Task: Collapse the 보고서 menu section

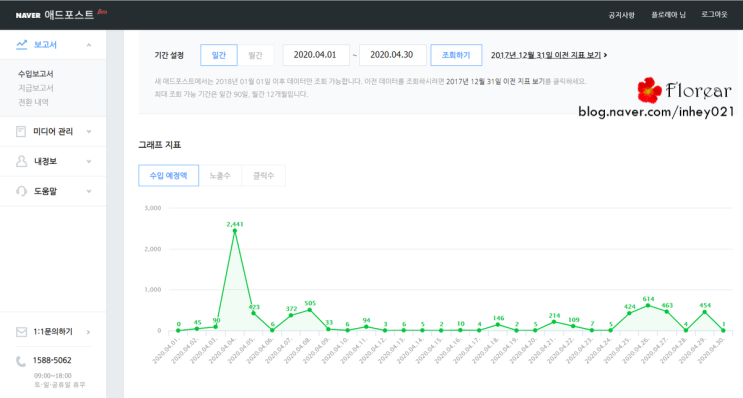Action: [89, 45]
